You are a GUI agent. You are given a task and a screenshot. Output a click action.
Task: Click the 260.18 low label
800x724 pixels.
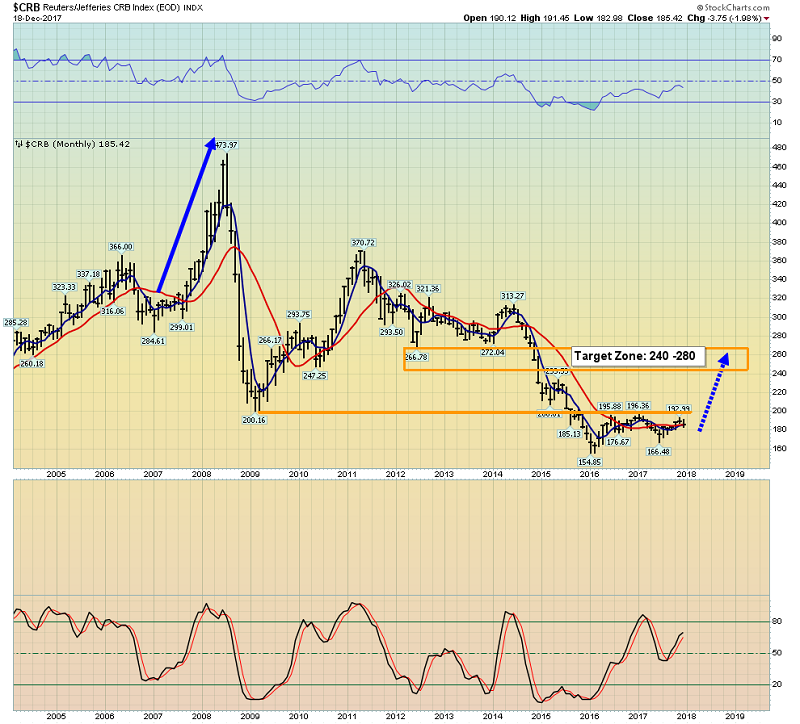pyautogui.click(x=32, y=364)
